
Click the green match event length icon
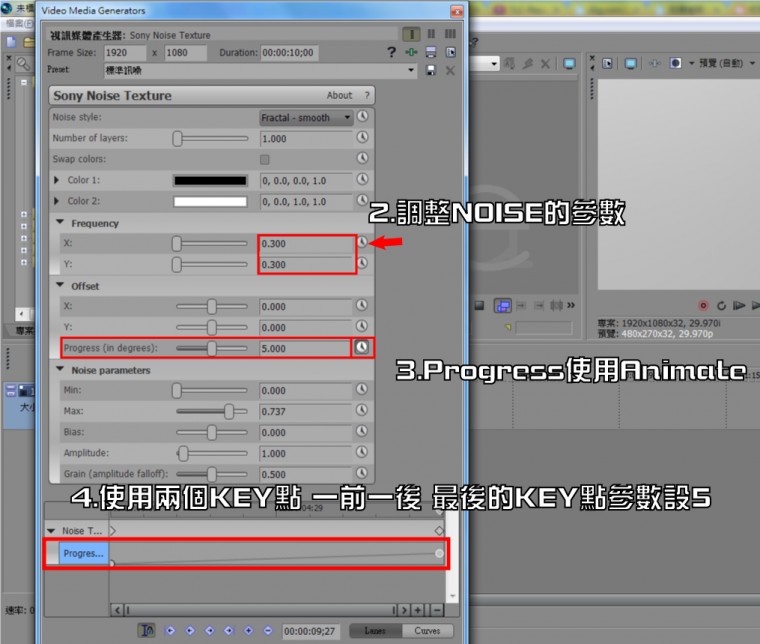pyautogui.click(x=411, y=52)
